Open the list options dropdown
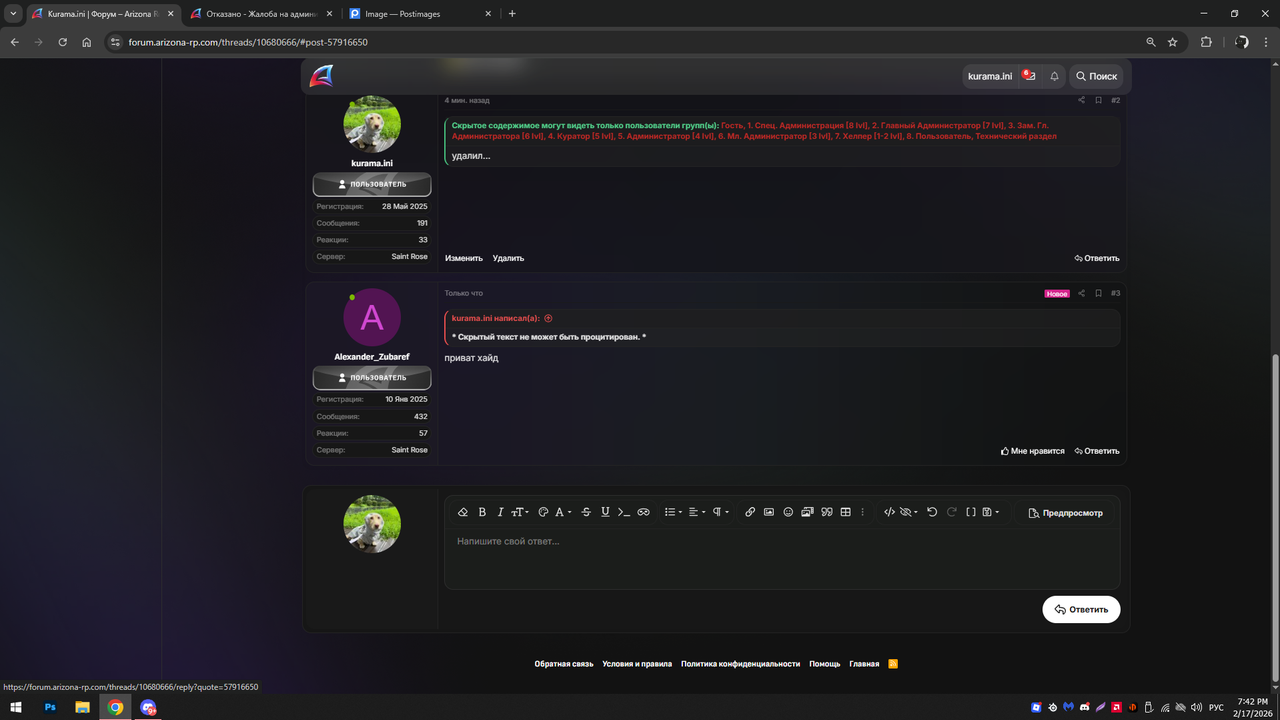This screenshot has width=1280, height=720. (x=673, y=512)
